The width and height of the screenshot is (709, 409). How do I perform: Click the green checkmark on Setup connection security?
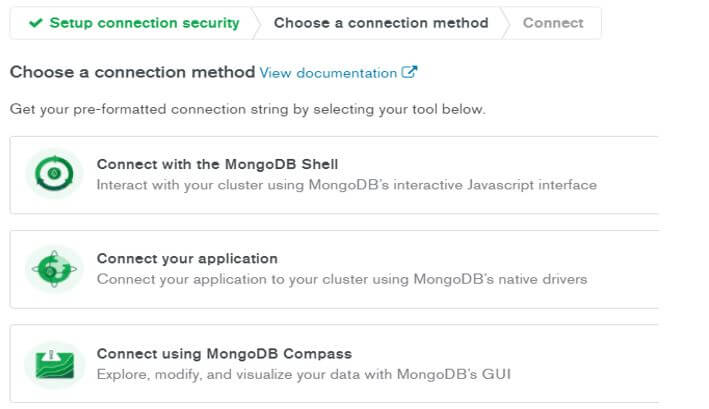(x=36, y=22)
